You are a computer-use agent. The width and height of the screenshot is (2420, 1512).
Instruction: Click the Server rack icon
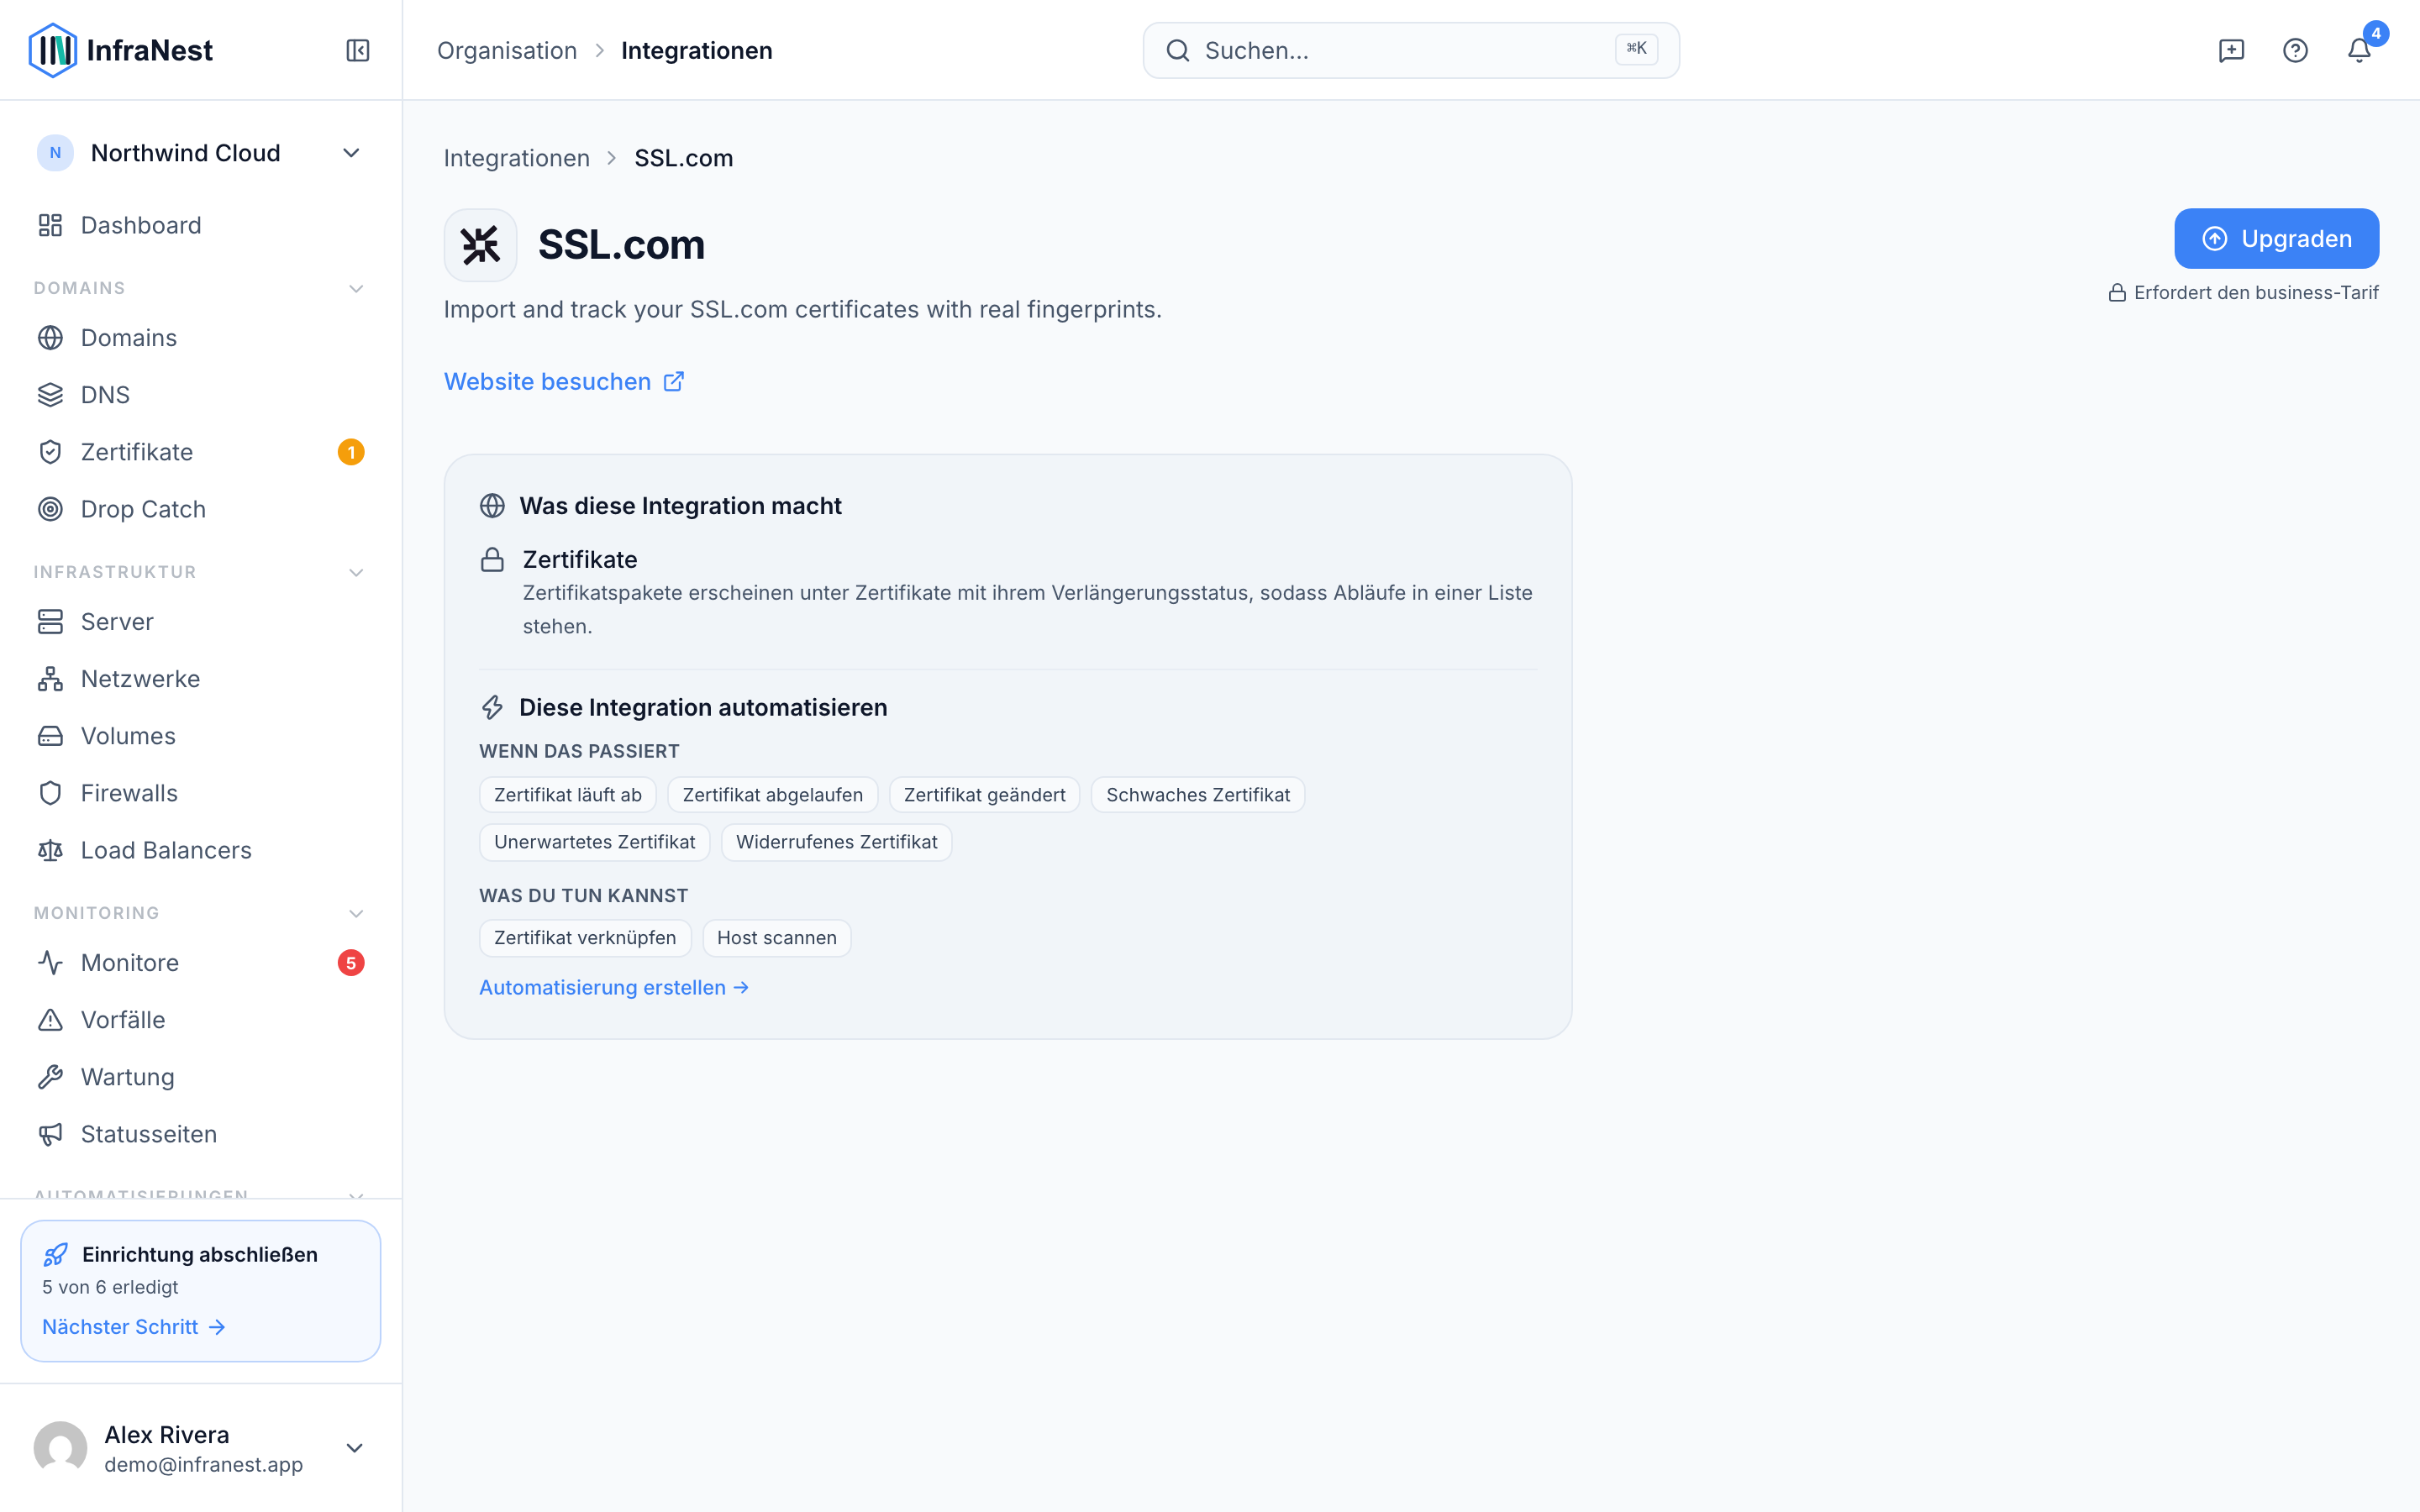(50, 622)
